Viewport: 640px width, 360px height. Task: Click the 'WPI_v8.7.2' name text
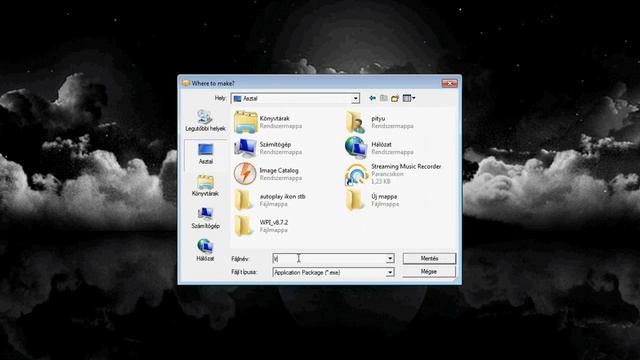(x=274, y=222)
